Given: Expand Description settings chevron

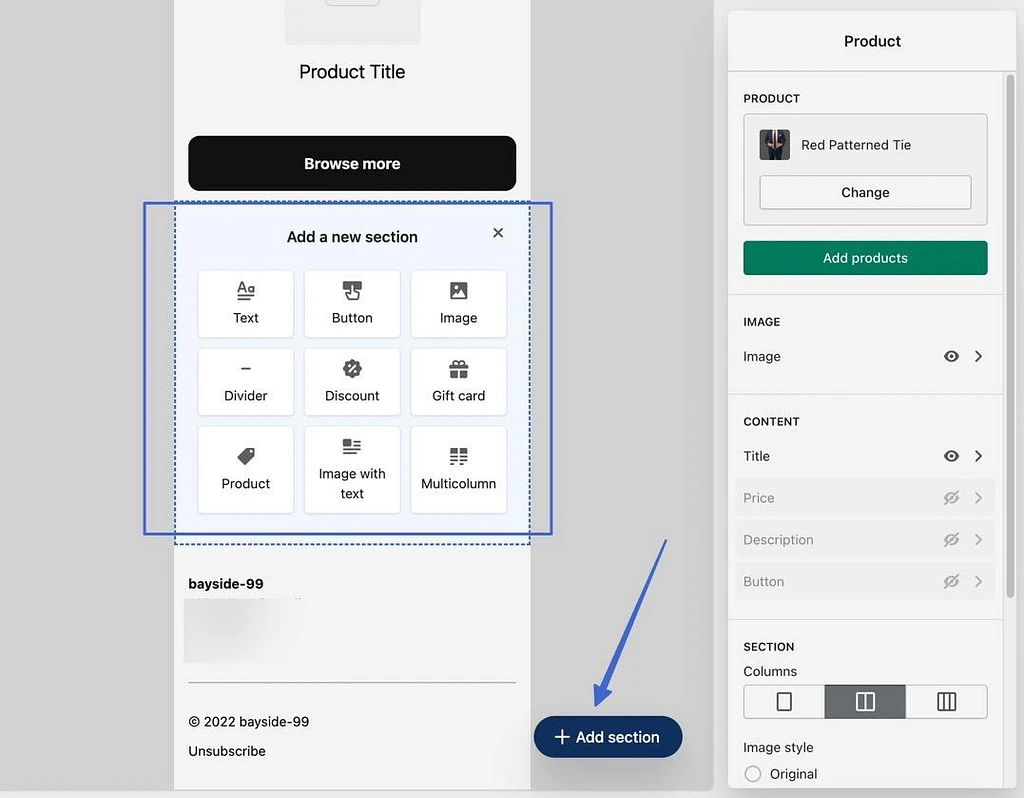Looking at the screenshot, I should 978,539.
